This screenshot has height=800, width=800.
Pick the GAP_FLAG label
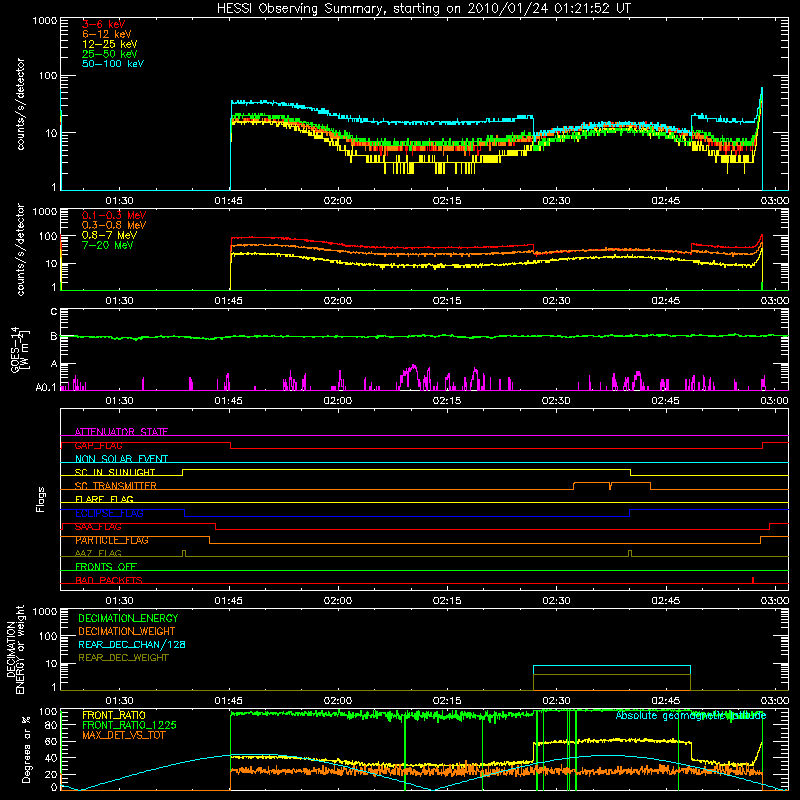98,445
